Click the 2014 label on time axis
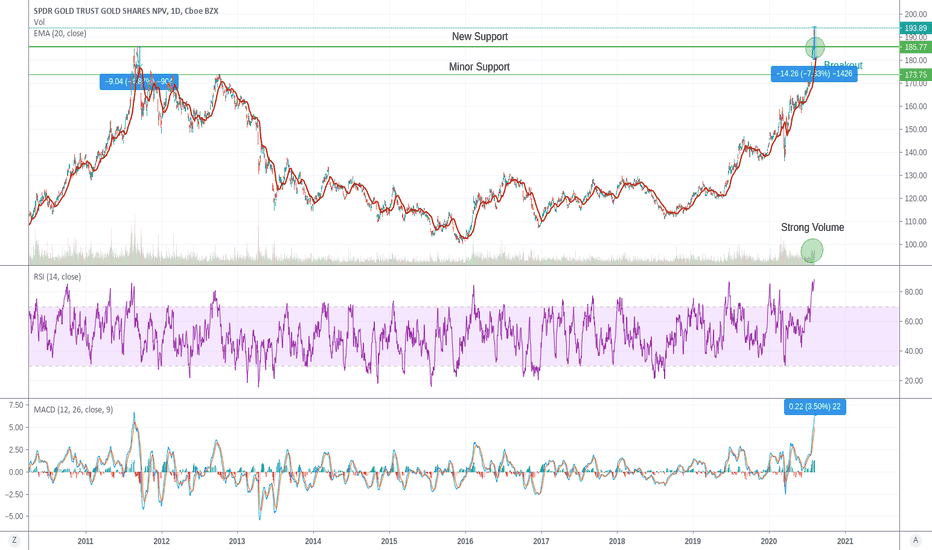This screenshot has height=550, width=932. (x=313, y=541)
